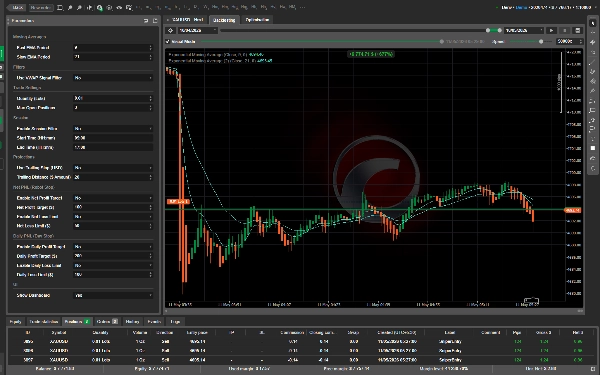
Task: Click the Daily Loss Limit value field
Action: tap(113, 274)
